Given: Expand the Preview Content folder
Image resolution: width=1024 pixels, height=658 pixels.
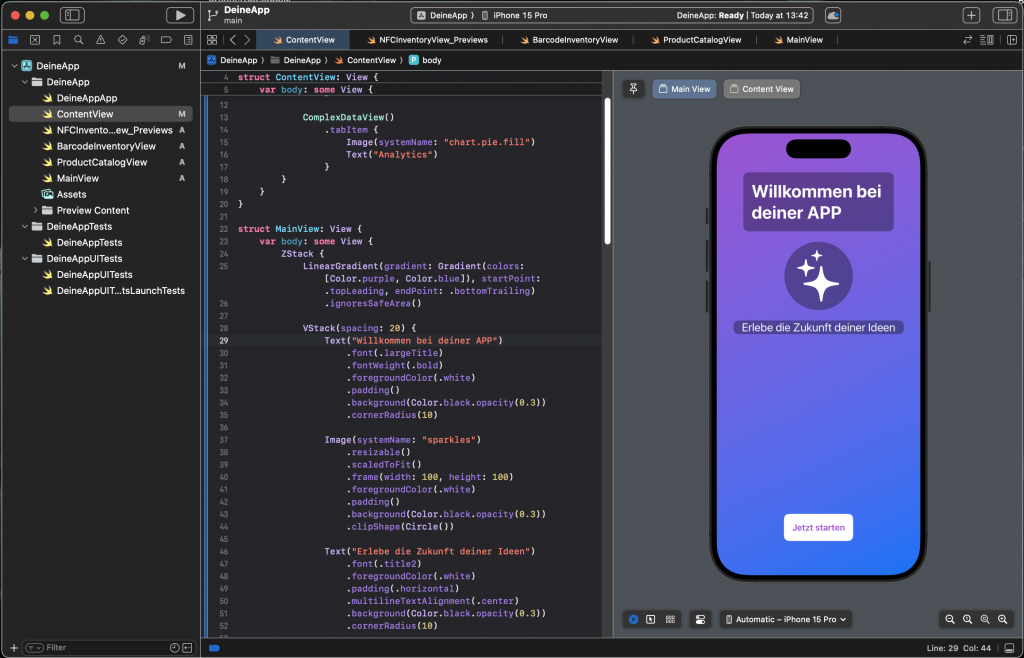Looking at the screenshot, I should tap(36, 211).
